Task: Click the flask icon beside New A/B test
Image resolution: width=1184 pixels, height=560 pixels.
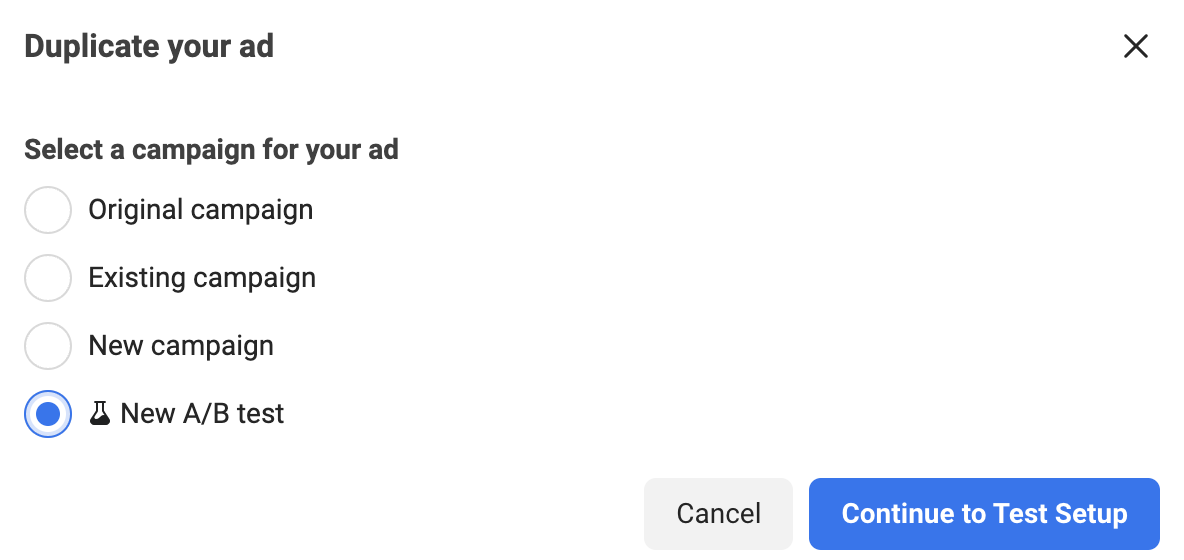Action: point(99,413)
